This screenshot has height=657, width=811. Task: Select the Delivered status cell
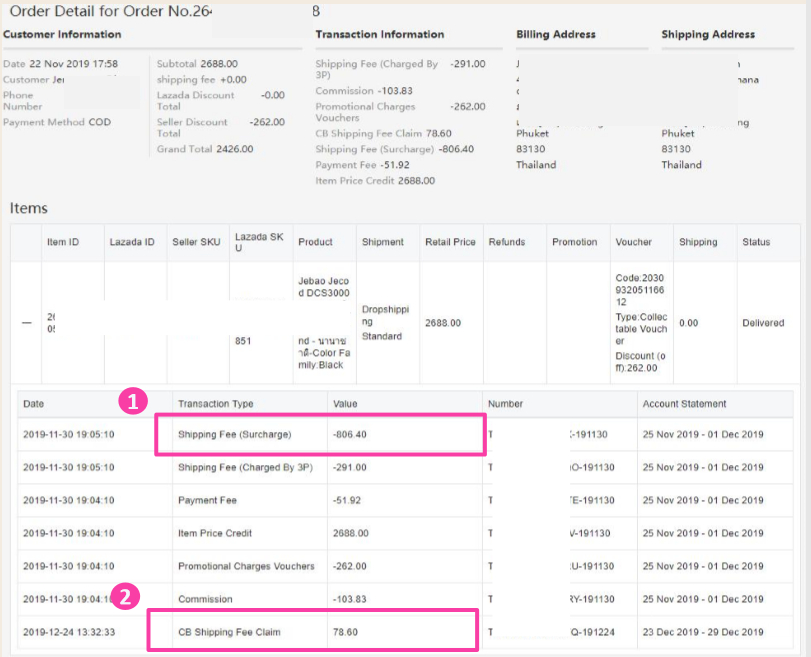pos(763,323)
